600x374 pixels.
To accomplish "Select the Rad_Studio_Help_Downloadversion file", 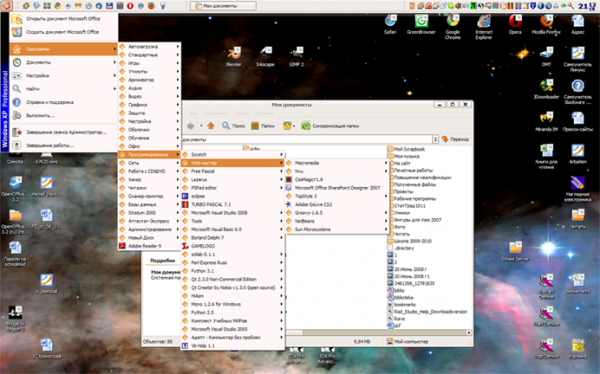I will (x=427, y=312).
